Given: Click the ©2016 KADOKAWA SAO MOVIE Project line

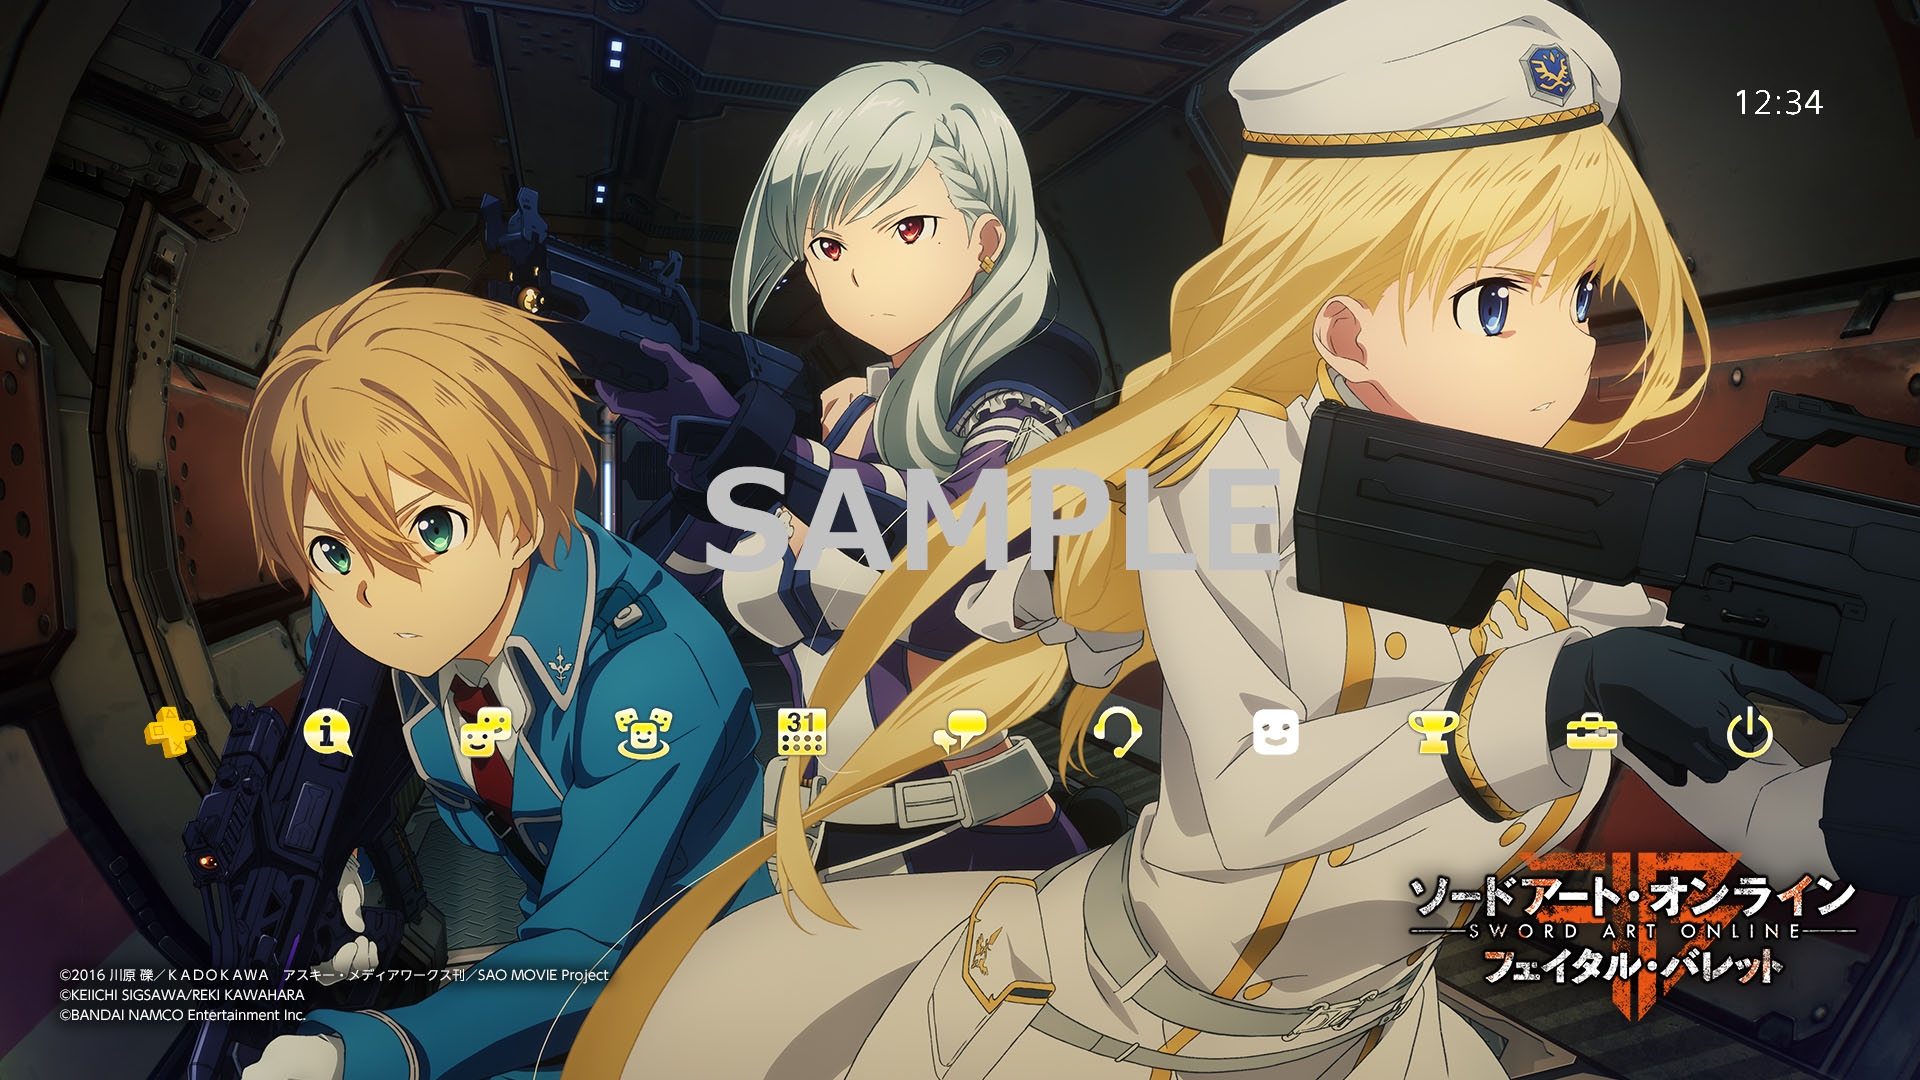Looking at the screenshot, I should (x=333, y=974).
